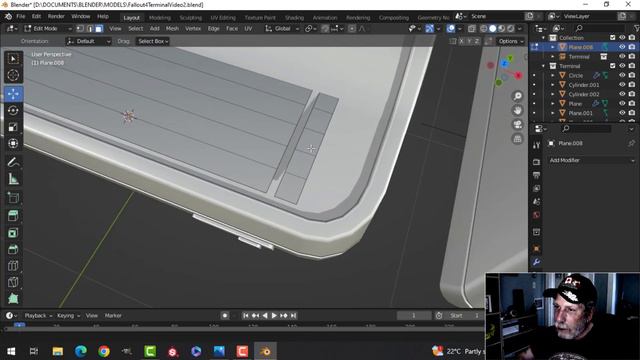The image size is (640, 360).
Task: Open the File menu
Action: click(x=20, y=16)
